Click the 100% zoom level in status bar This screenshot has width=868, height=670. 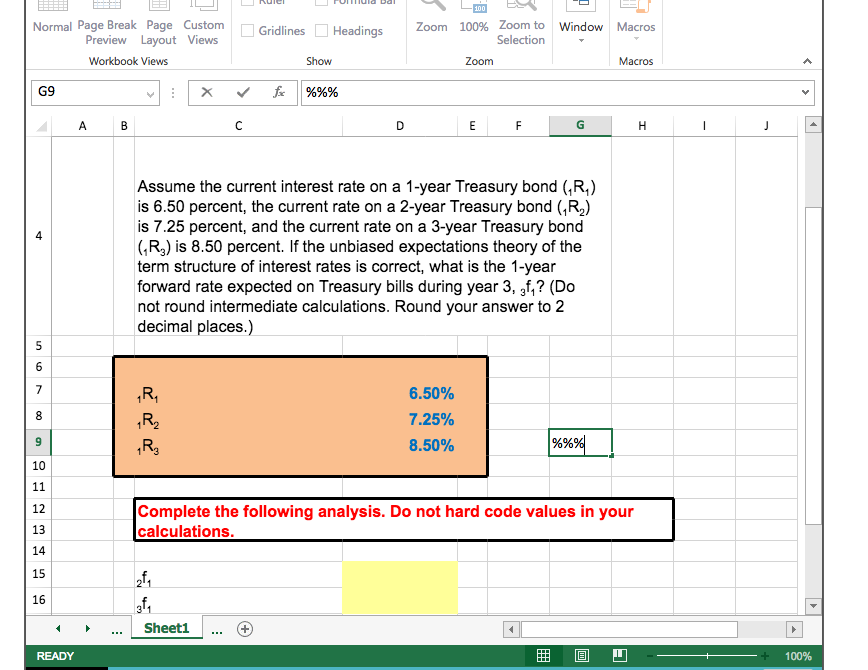coord(798,656)
